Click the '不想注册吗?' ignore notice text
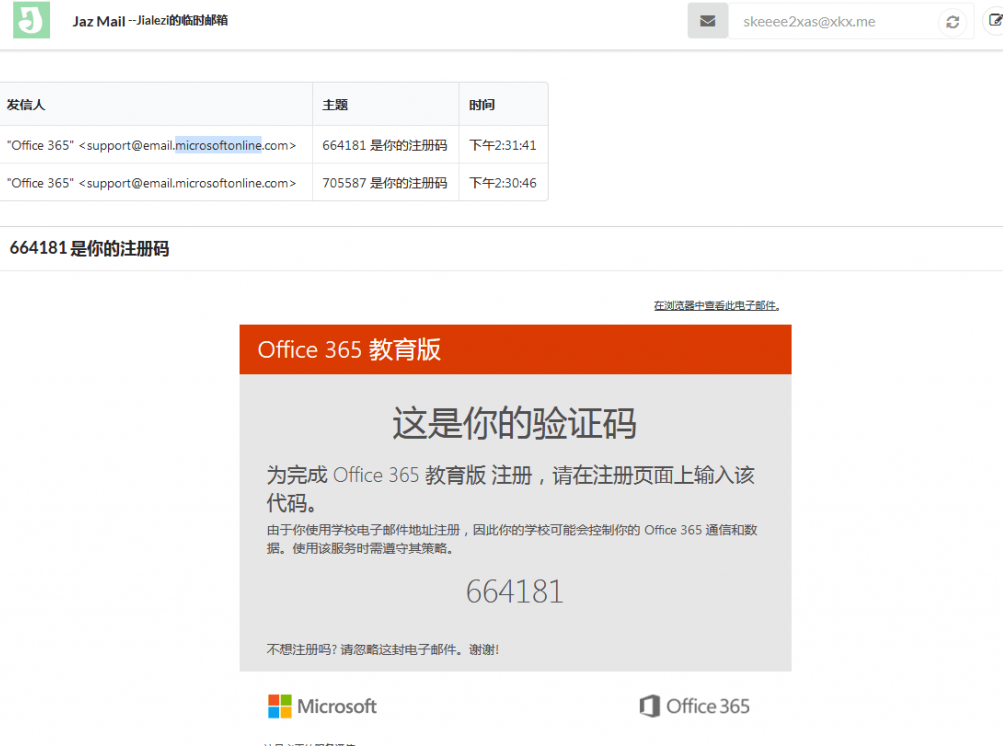1003x746 pixels. [x=383, y=650]
